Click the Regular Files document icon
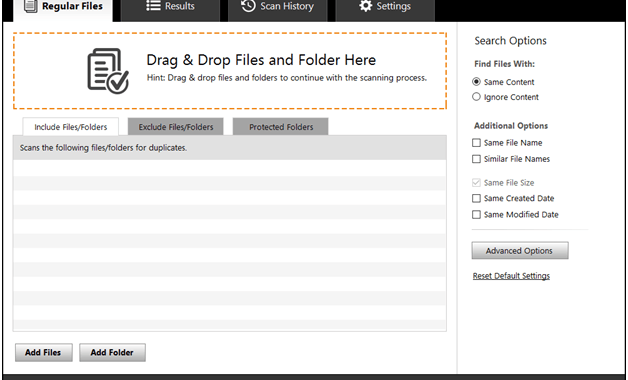Image resolution: width=628 pixels, height=380 pixels. [x=31, y=6]
